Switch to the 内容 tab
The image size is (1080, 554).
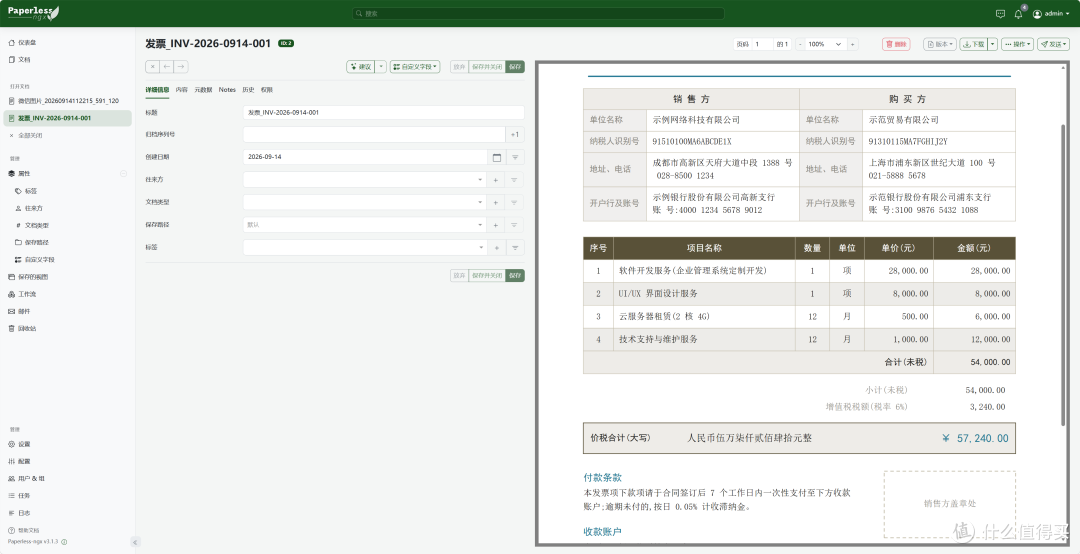[x=182, y=90]
